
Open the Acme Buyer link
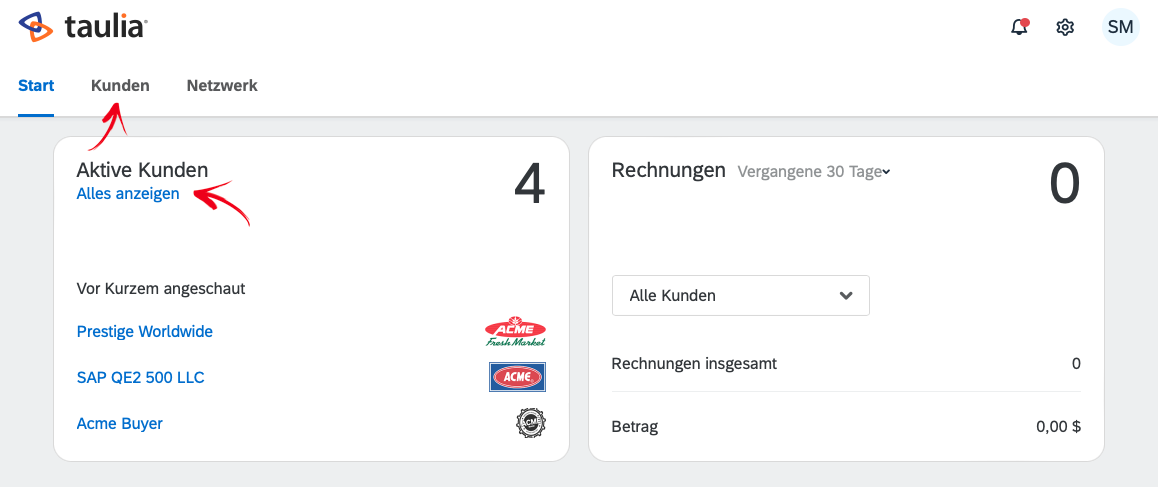[120, 423]
